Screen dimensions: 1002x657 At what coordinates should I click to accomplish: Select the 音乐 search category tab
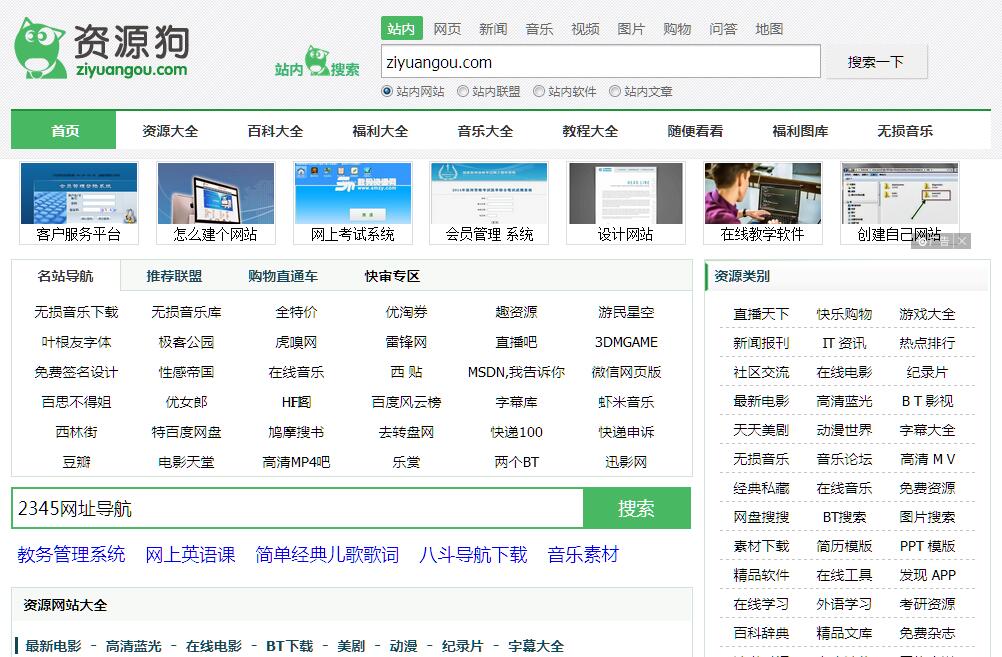[539, 29]
